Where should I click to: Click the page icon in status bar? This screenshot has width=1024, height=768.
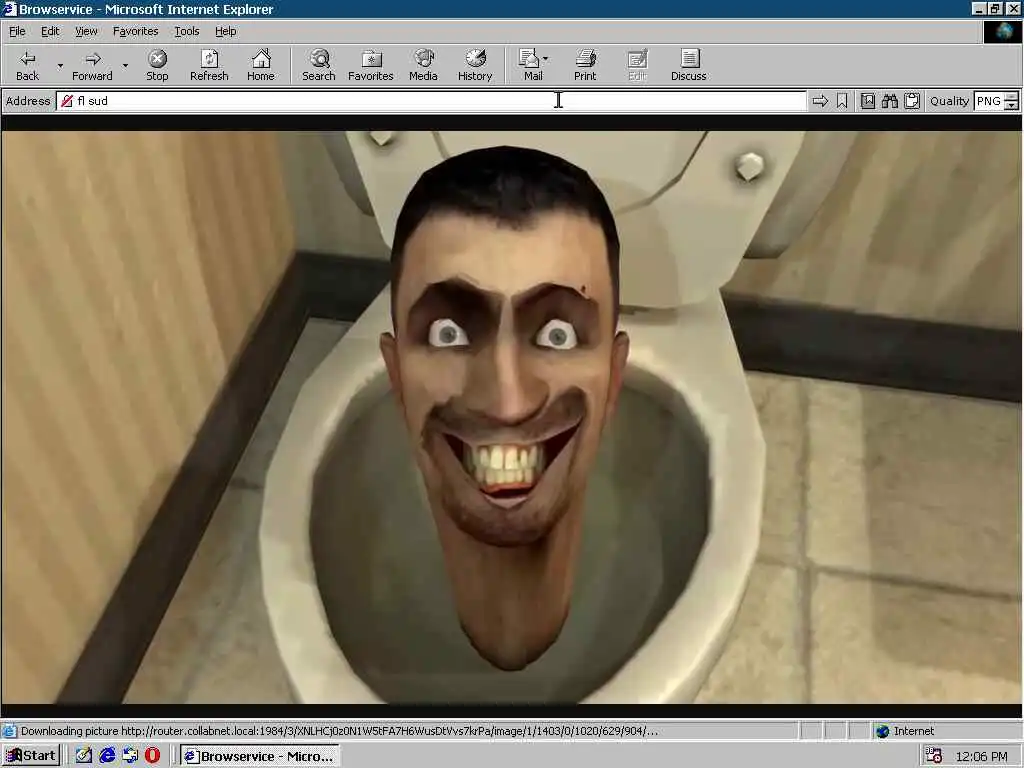pyautogui.click(x=9, y=731)
